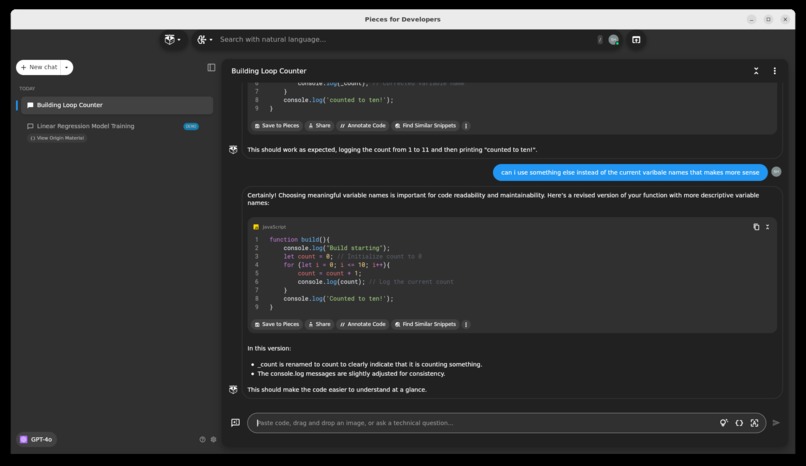Screen dimensions: 806x466
Task: Open the help question mark icon
Action: click(202, 439)
